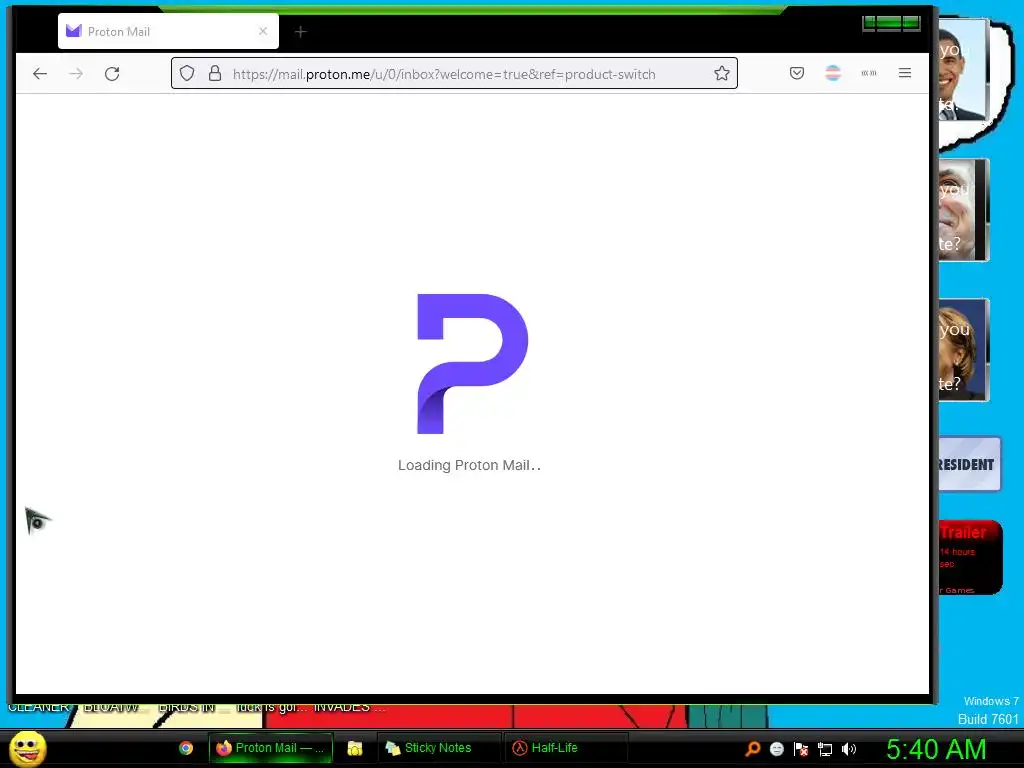The width and height of the screenshot is (1024, 768).
Task: Open the folder icon in taskbar
Action: [355, 748]
